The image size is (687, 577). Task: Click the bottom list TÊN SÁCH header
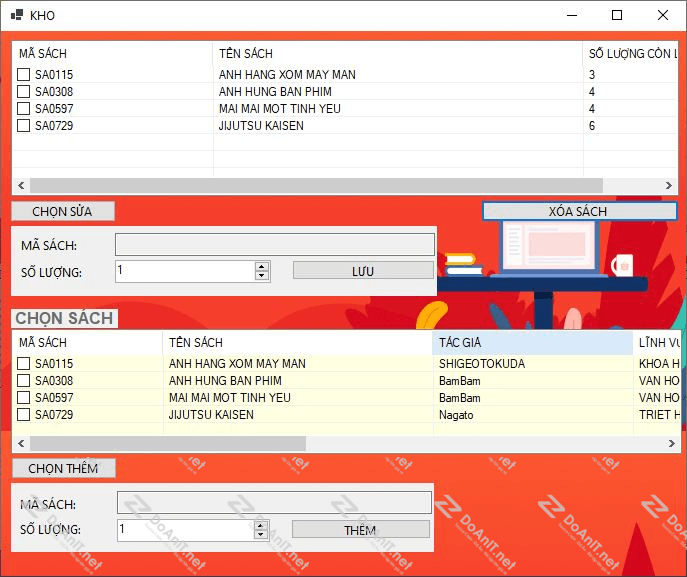pos(297,343)
